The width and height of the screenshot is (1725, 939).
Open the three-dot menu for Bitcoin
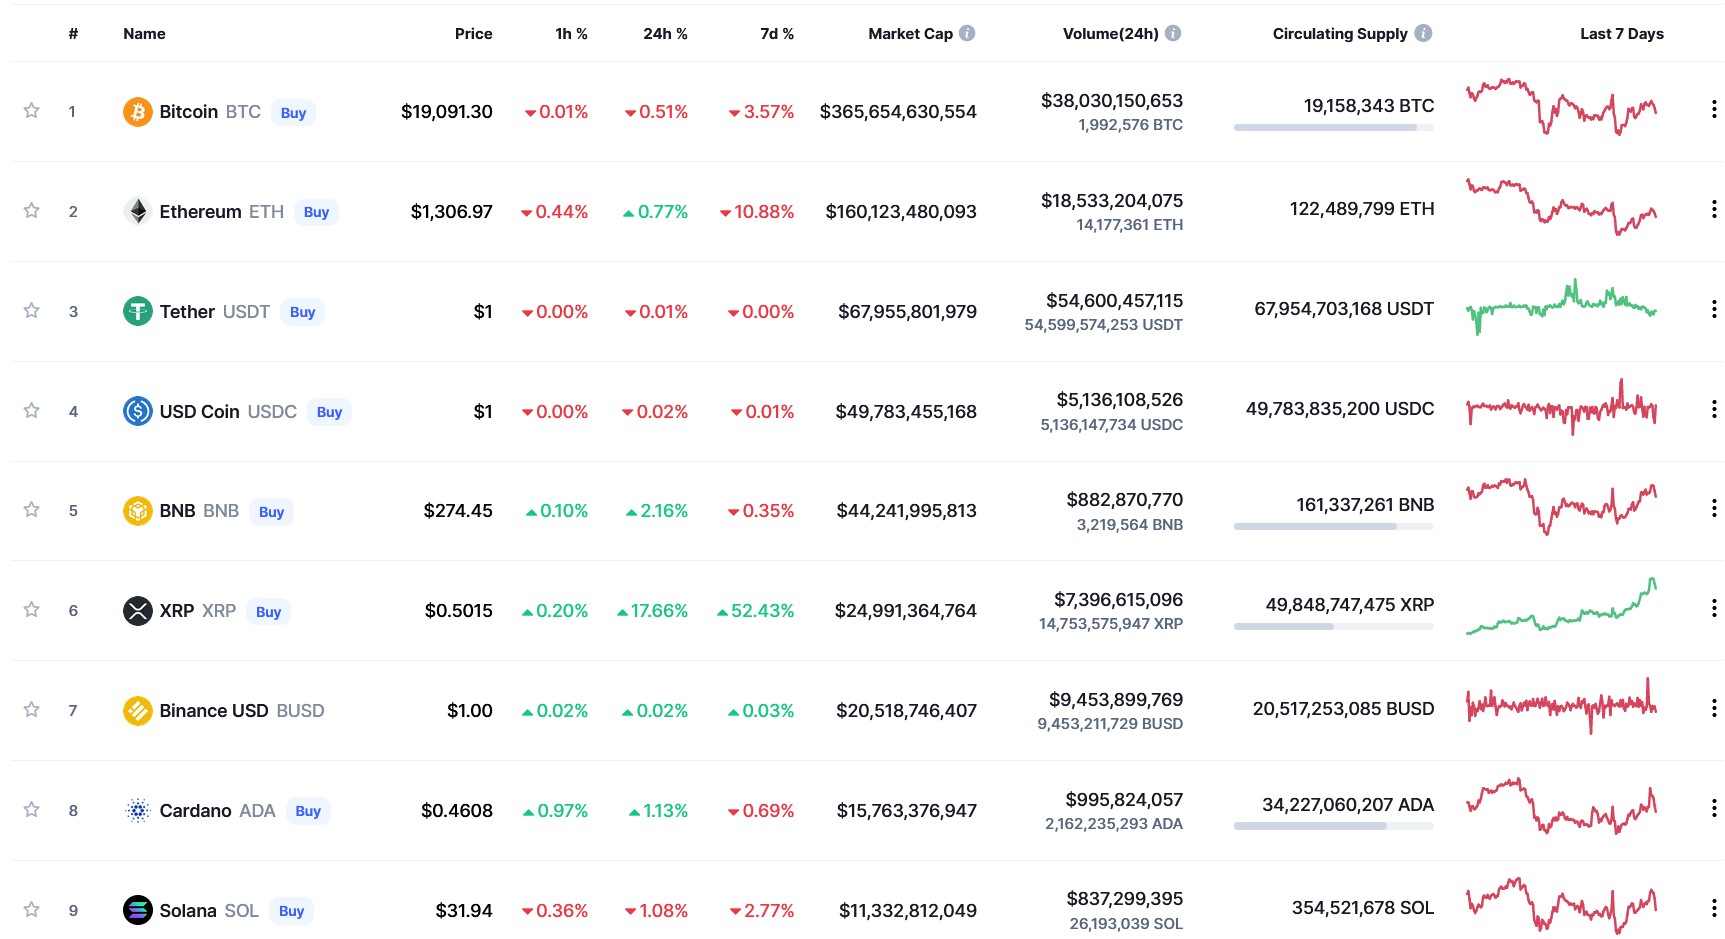(x=1713, y=109)
